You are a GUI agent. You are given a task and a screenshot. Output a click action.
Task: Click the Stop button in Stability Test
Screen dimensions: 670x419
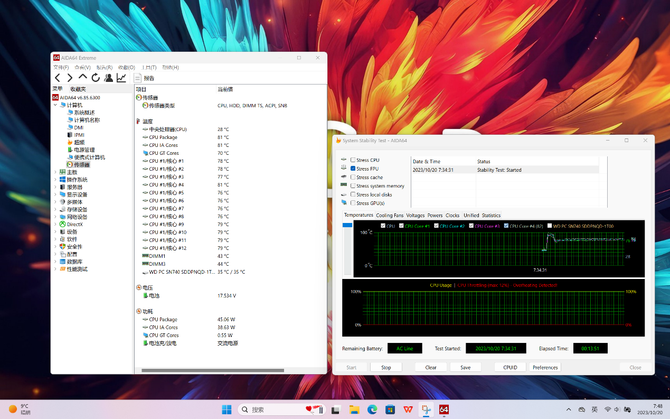tap(386, 367)
